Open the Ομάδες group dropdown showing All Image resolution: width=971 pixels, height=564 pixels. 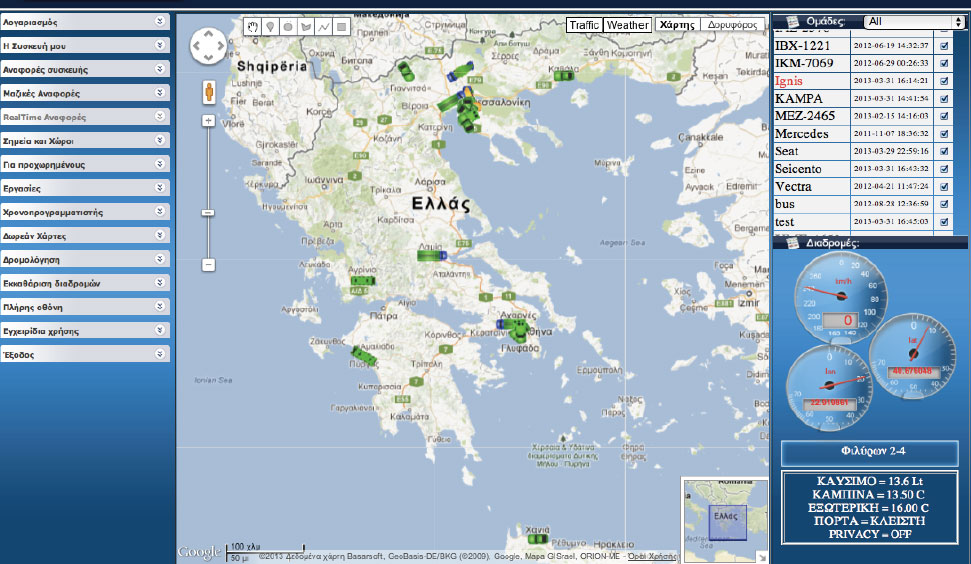pos(915,21)
